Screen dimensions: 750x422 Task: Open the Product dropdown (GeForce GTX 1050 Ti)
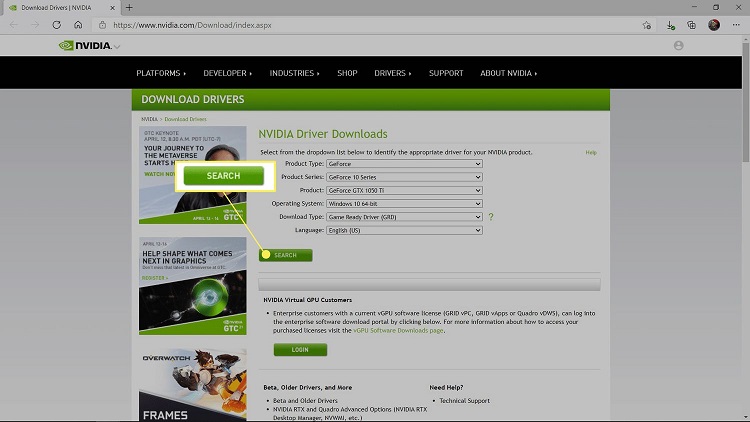(404, 190)
